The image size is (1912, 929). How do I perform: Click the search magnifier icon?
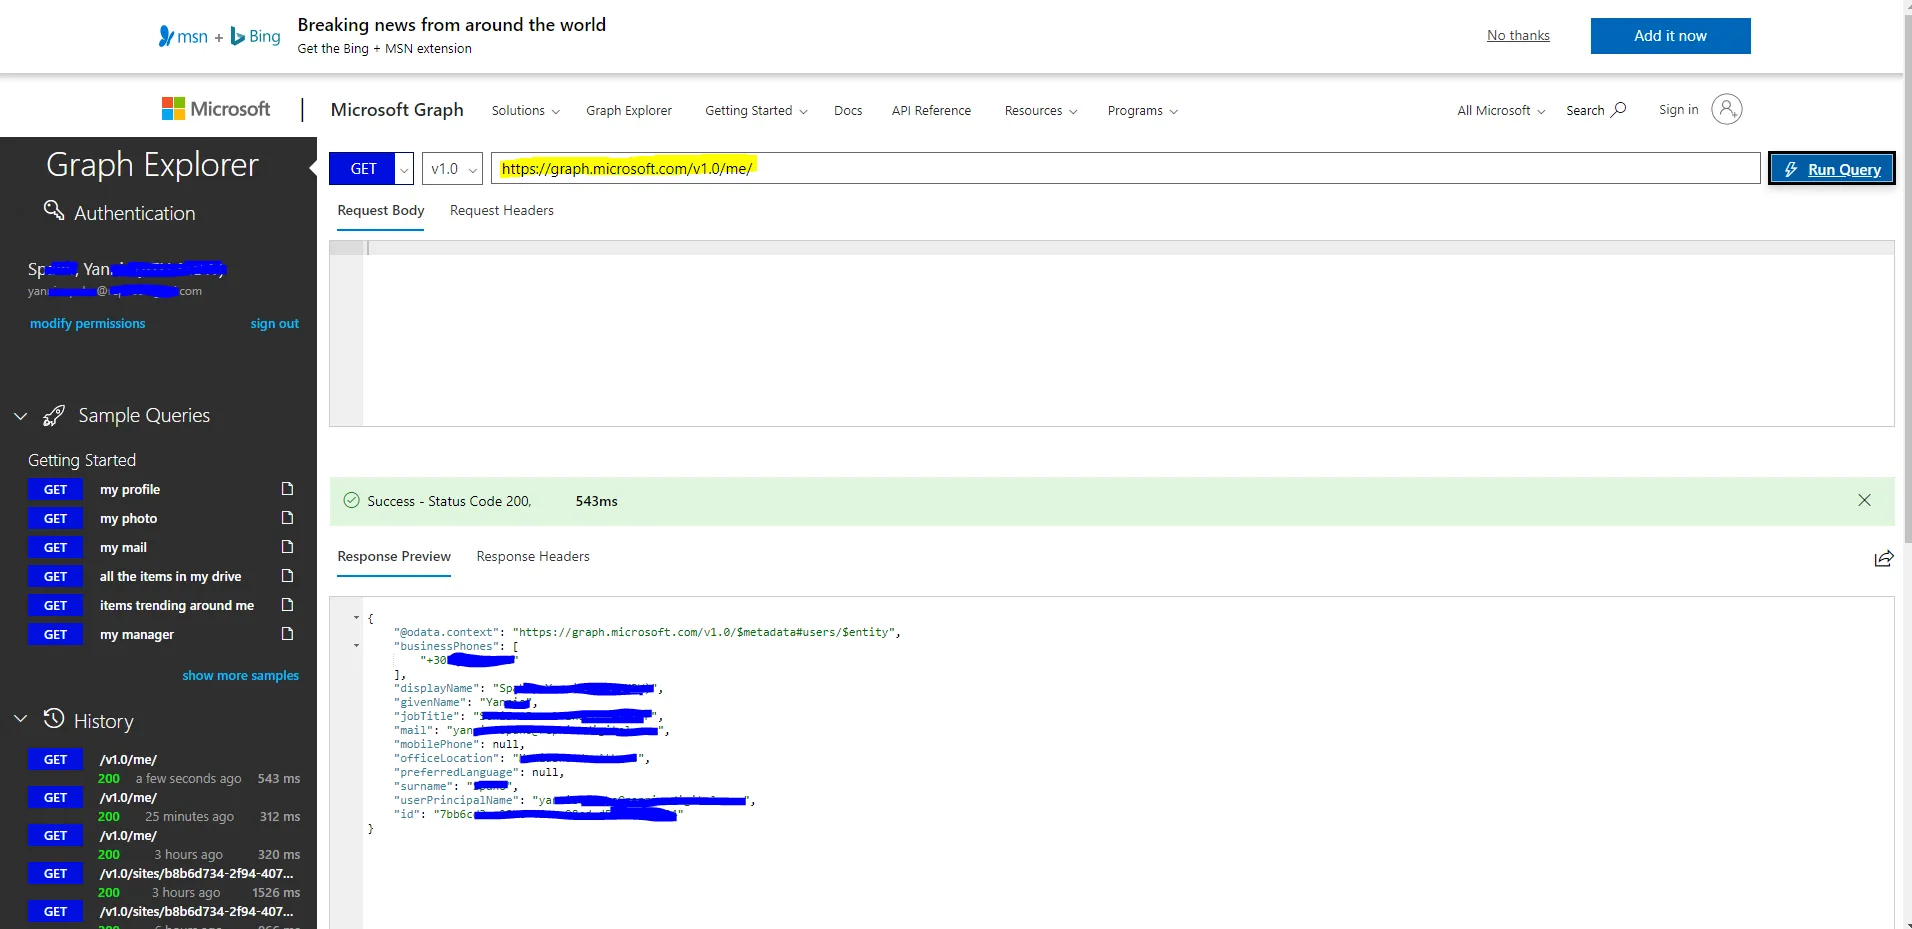pyautogui.click(x=1619, y=109)
